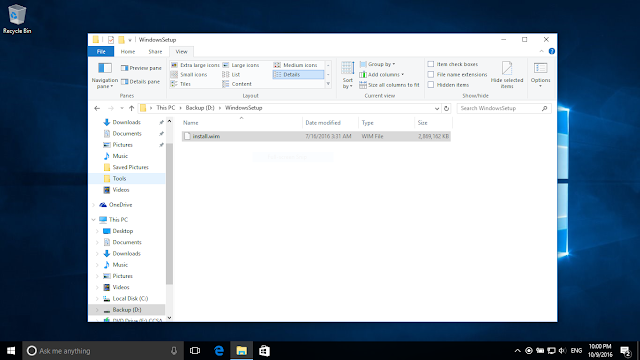The height and width of the screenshot is (360, 640).
Task: Choose Small icons layout
Action: pos(189,74)
